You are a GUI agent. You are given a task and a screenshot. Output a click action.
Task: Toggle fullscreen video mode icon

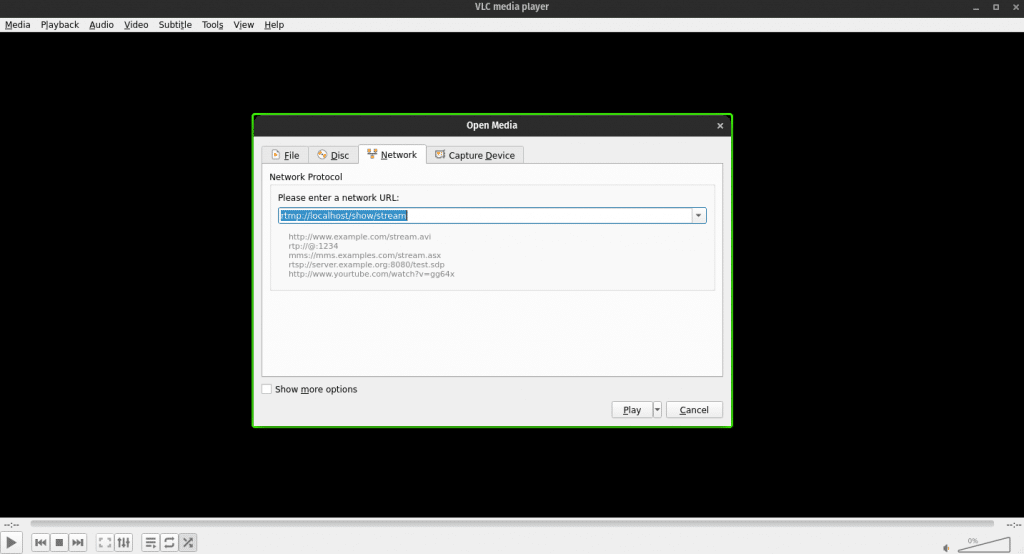tap(105, 542)
